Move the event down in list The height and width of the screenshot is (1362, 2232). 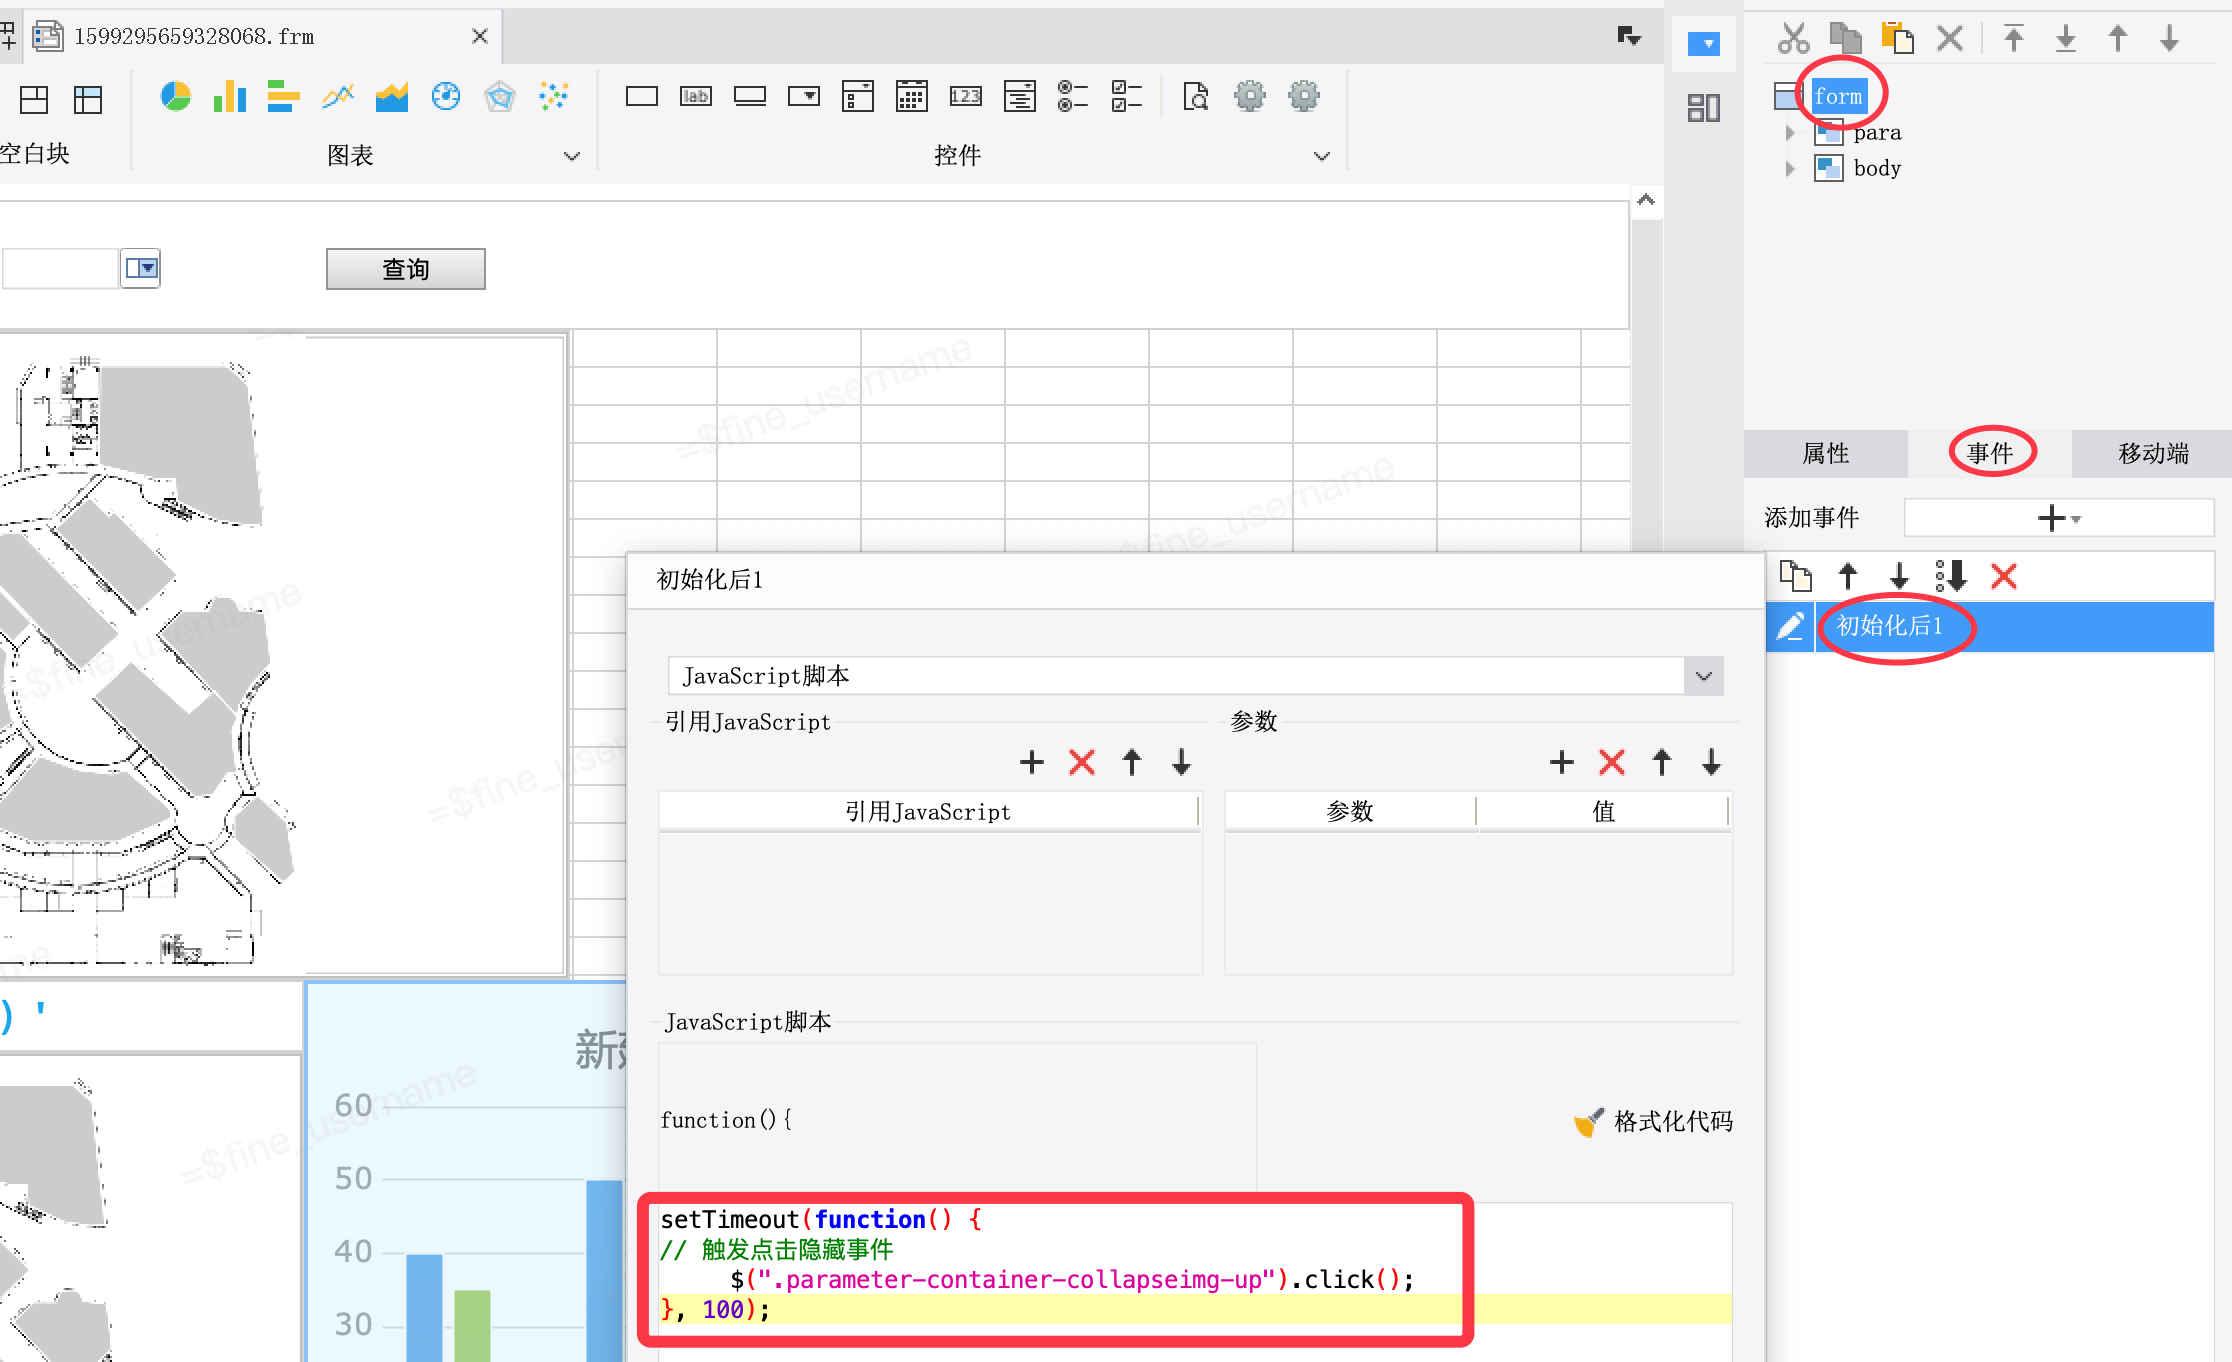point(1900,576)
